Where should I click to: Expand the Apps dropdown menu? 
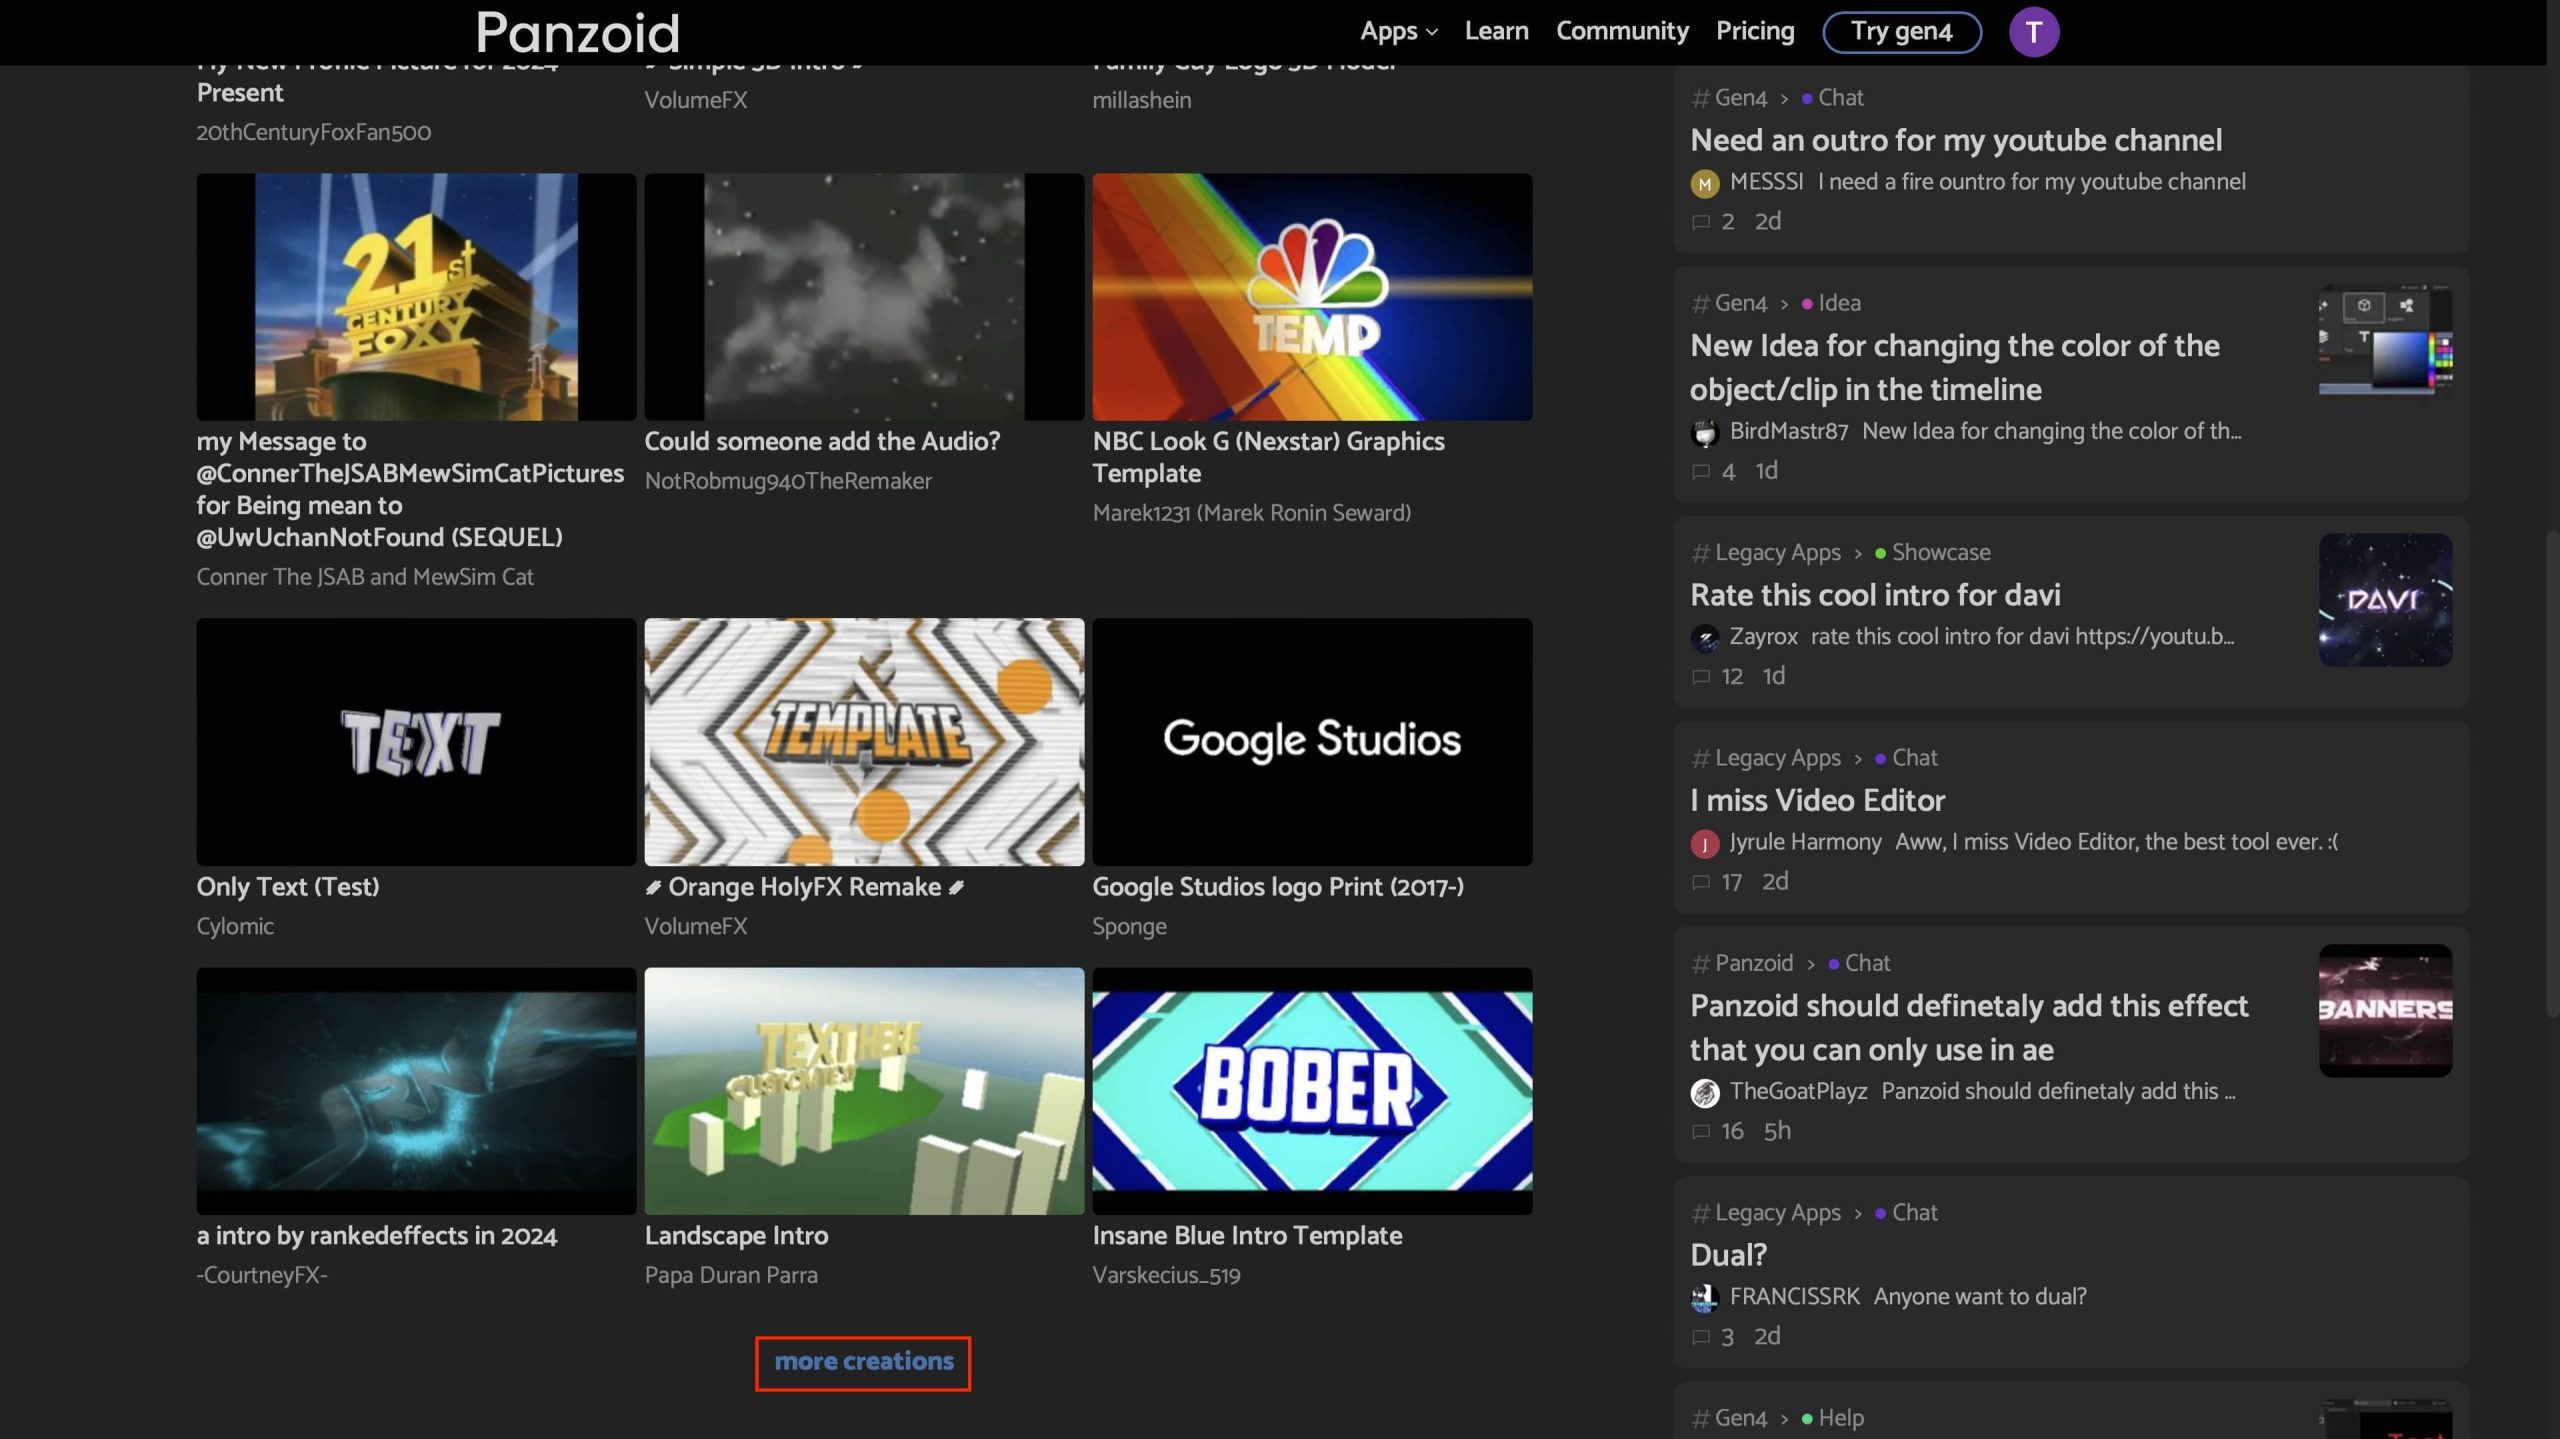[x=1398, y=31]
